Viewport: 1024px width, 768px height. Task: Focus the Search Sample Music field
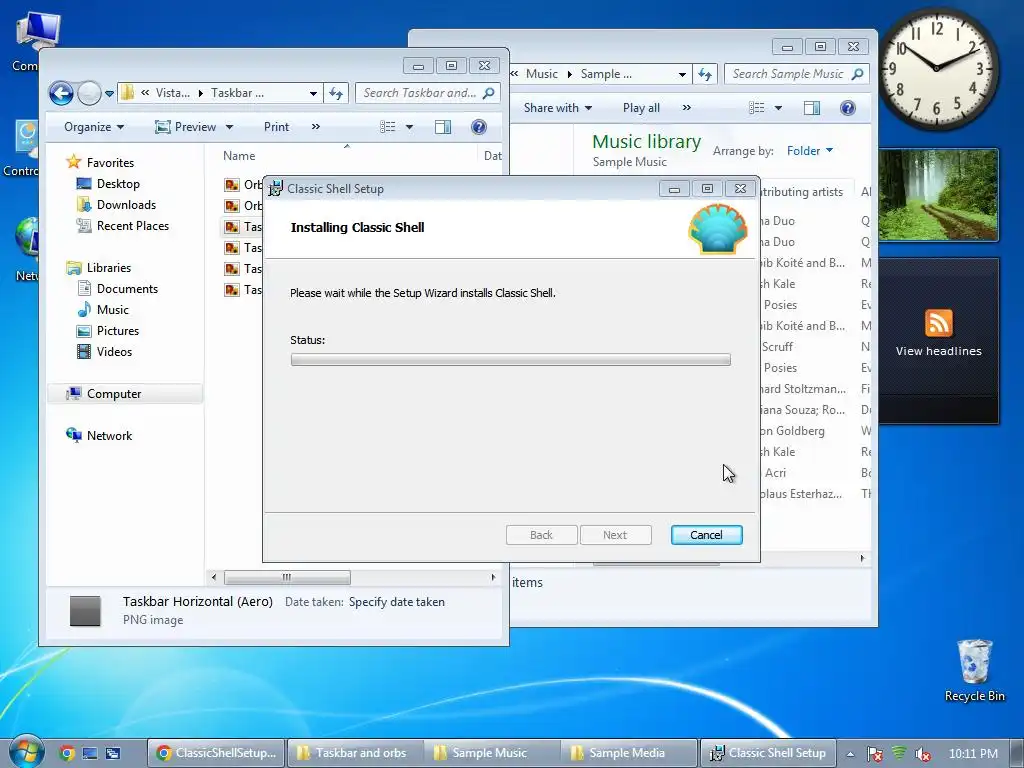797,74
